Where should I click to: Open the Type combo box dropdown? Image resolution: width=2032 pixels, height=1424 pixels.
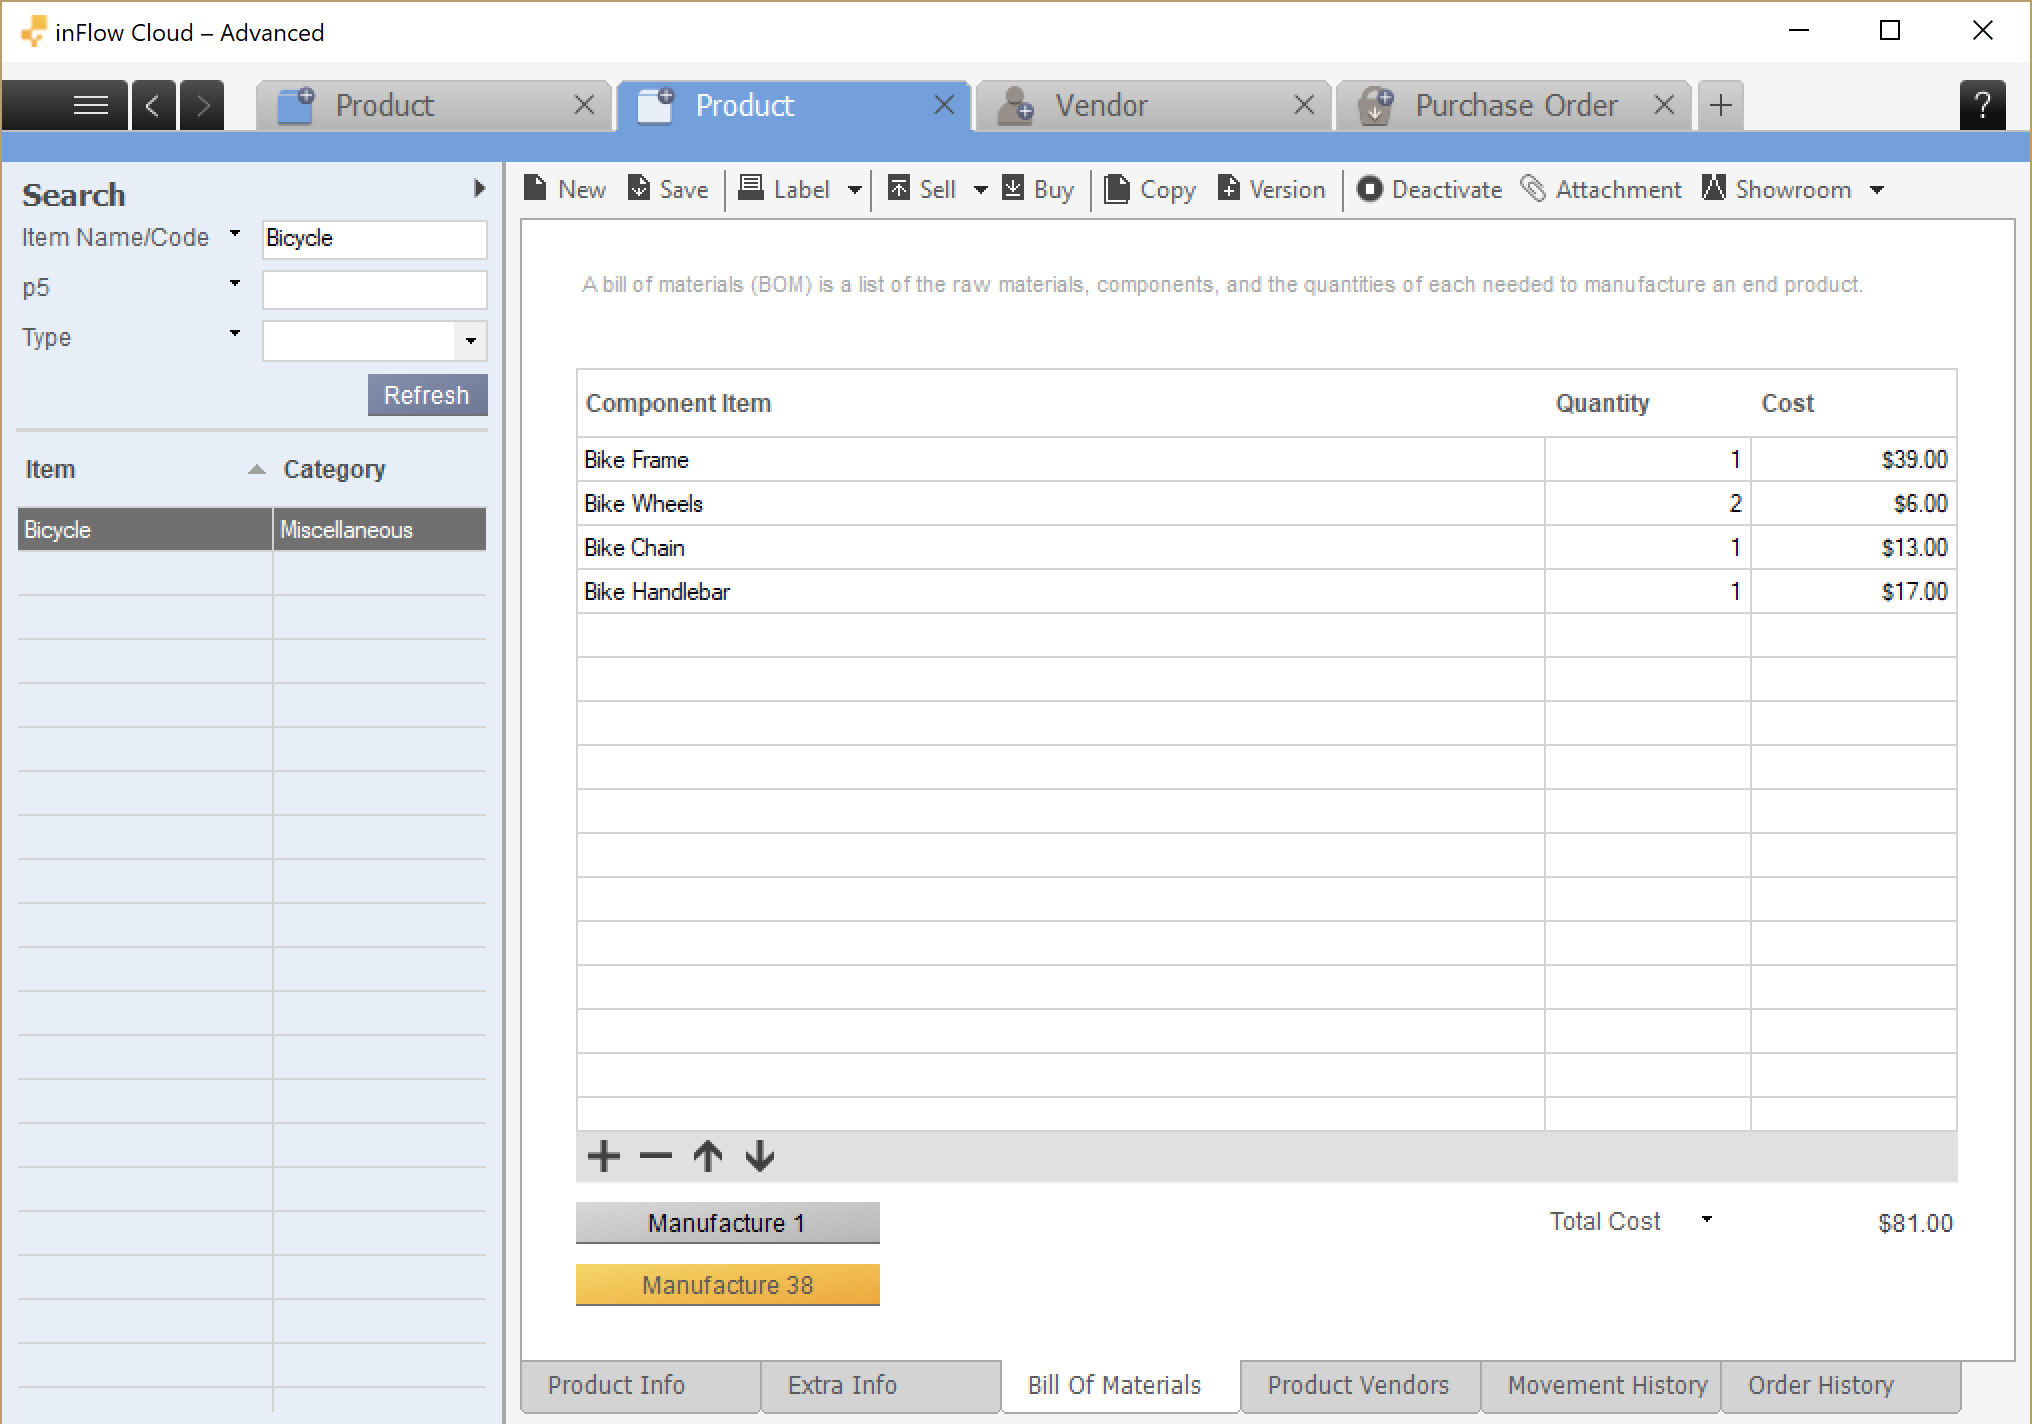[x=471, y=341]
